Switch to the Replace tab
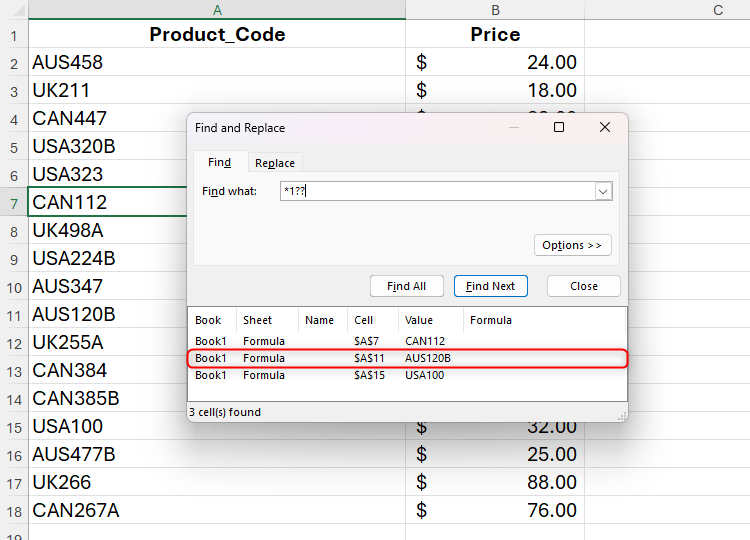The image size is (750, 540). (x=274, y=163)
